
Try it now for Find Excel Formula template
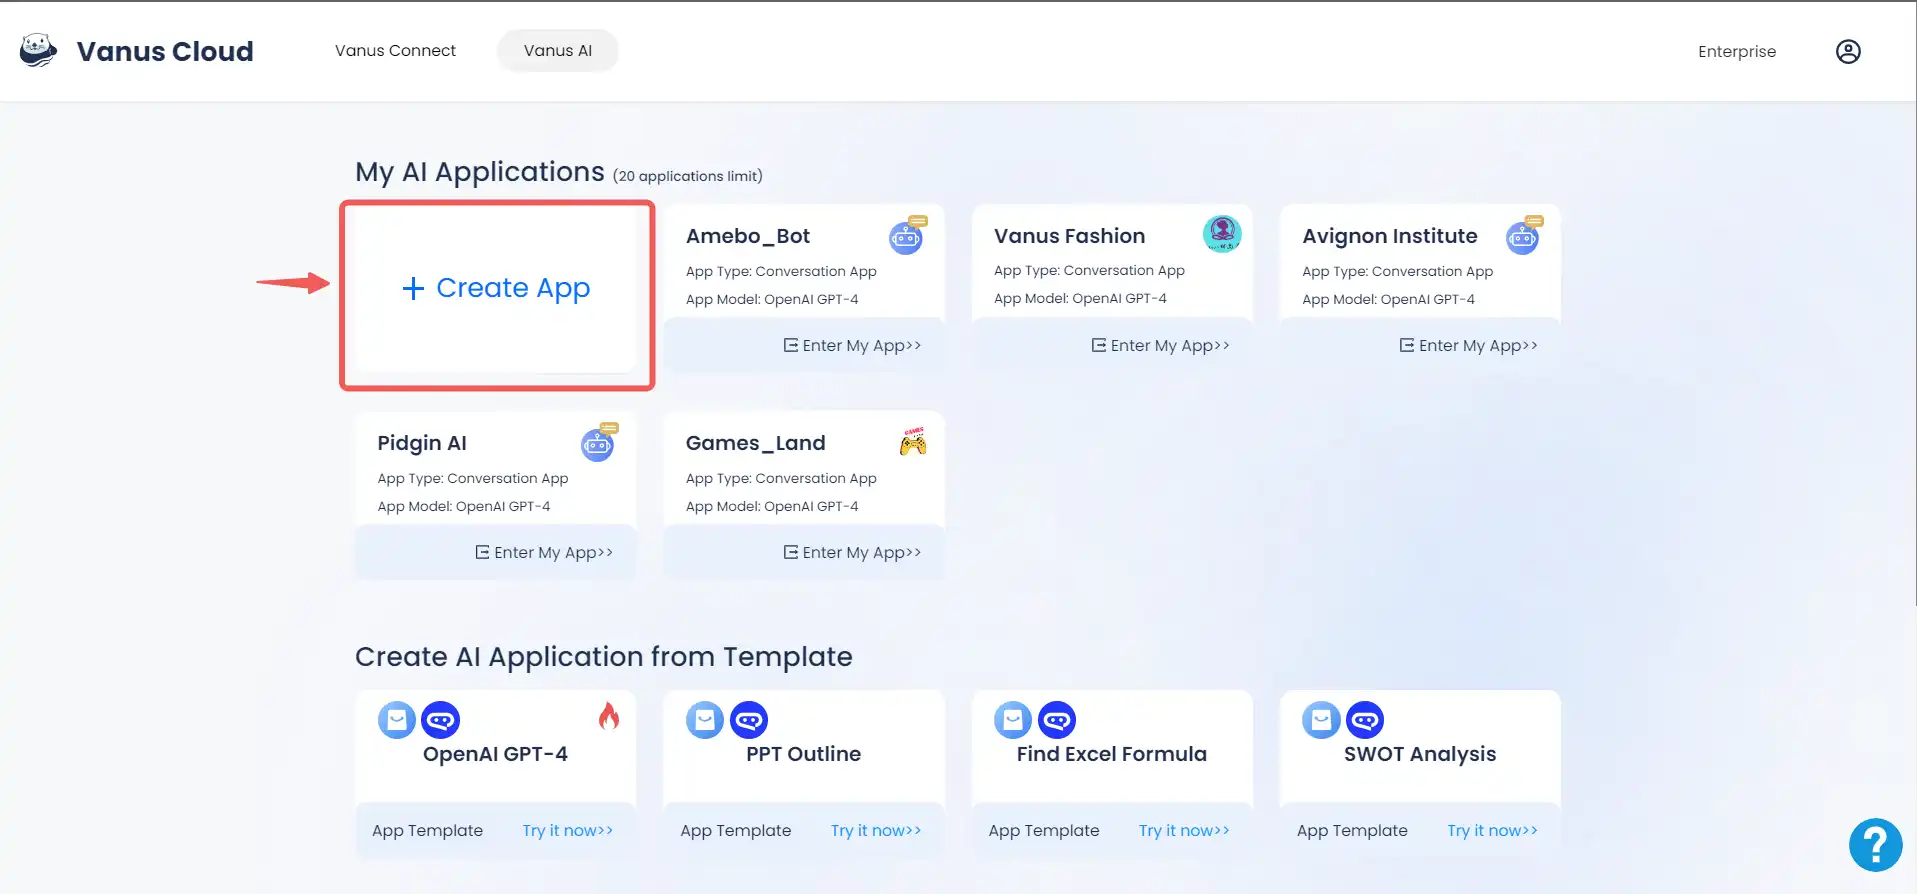[1184, 830]
